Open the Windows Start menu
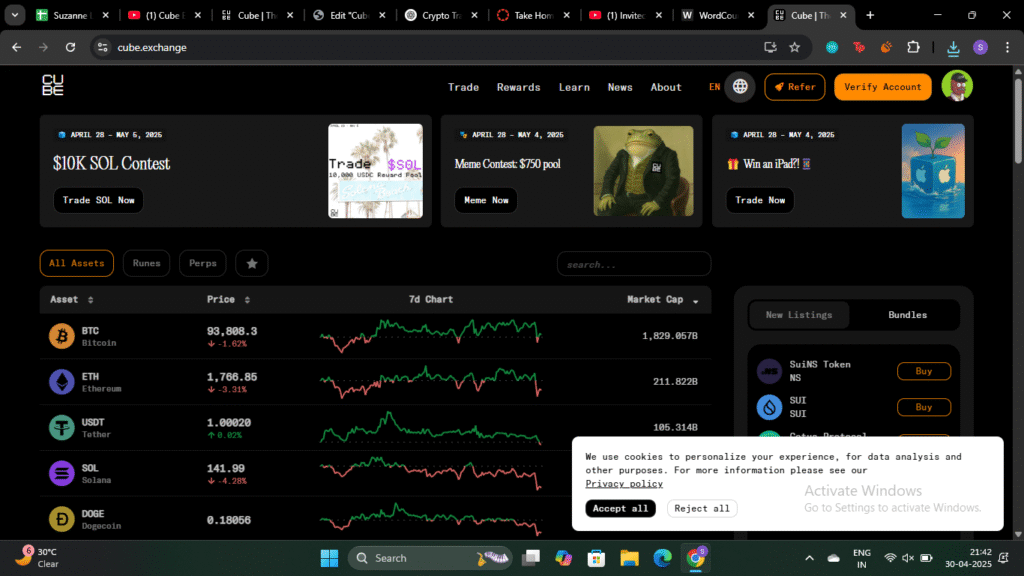The height and width of the screenshot is (576, 1024). click(329, 558)
